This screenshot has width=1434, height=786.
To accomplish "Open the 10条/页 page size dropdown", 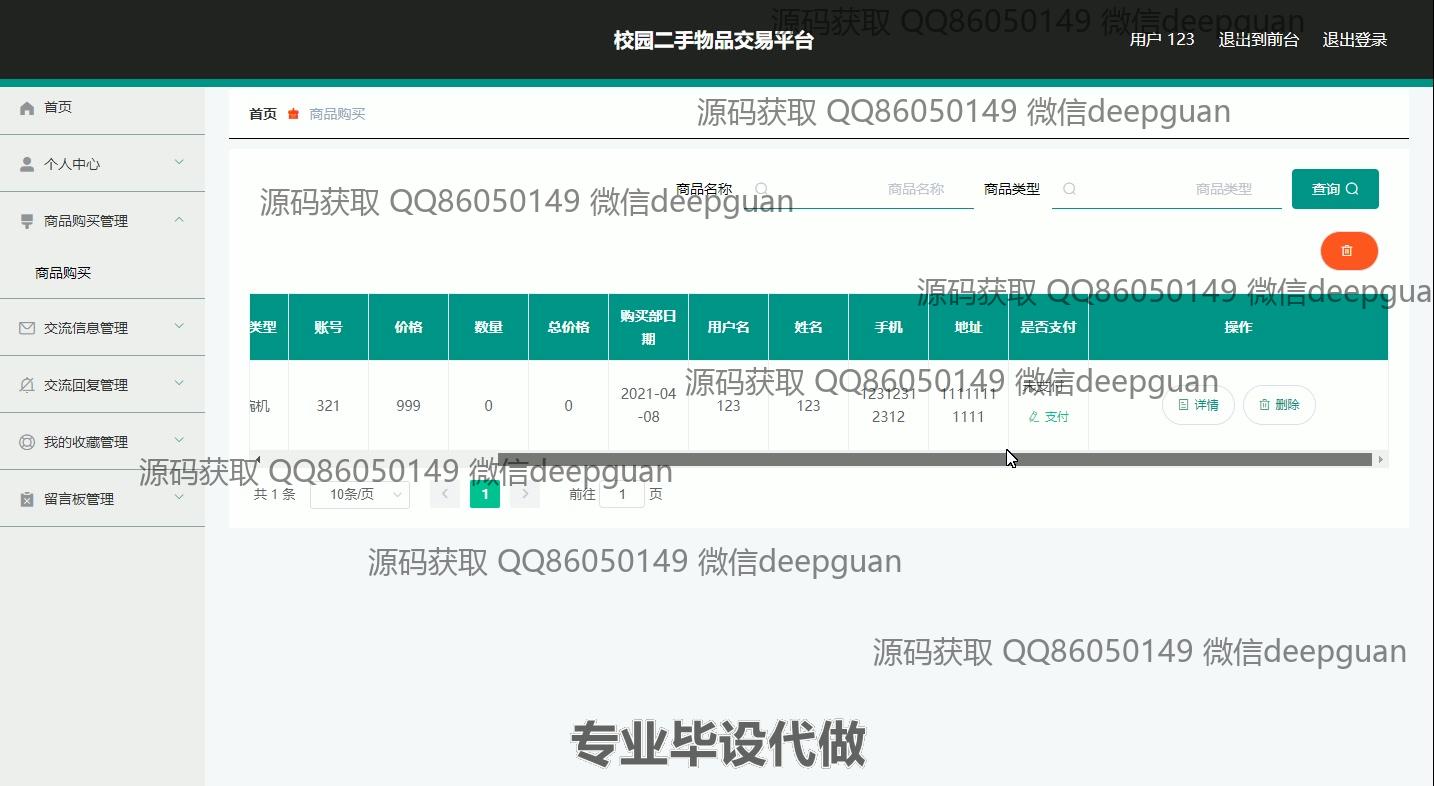I will pos(359,494).
